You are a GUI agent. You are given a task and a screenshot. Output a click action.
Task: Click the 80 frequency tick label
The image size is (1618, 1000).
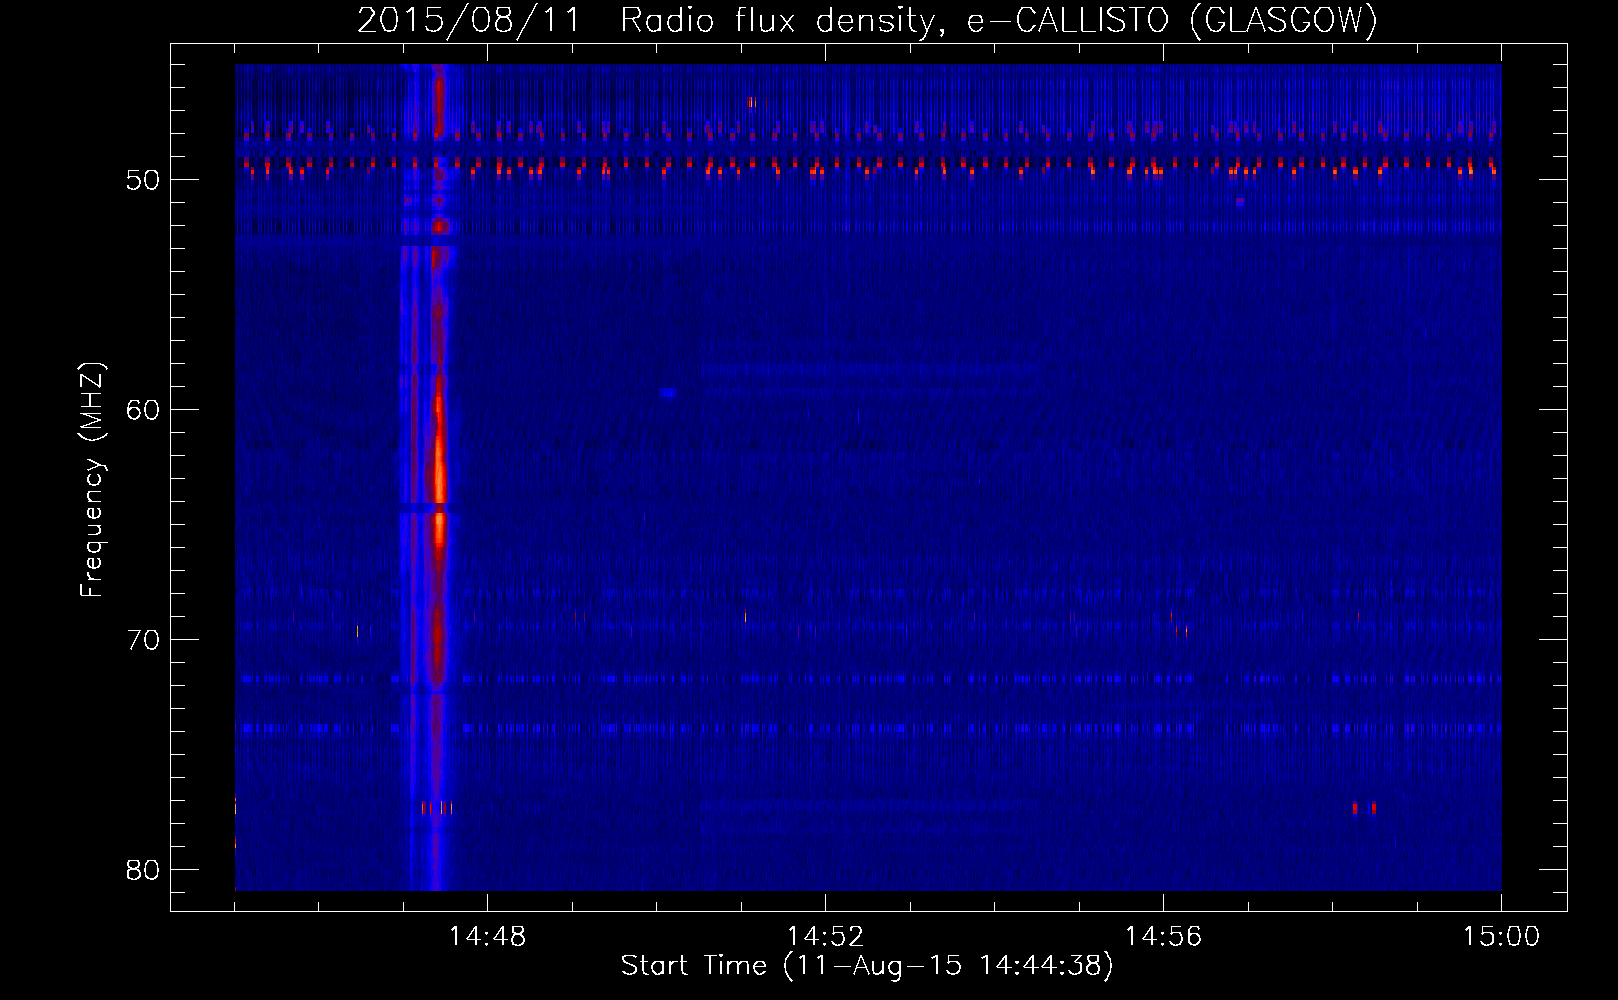coord(144,870)
